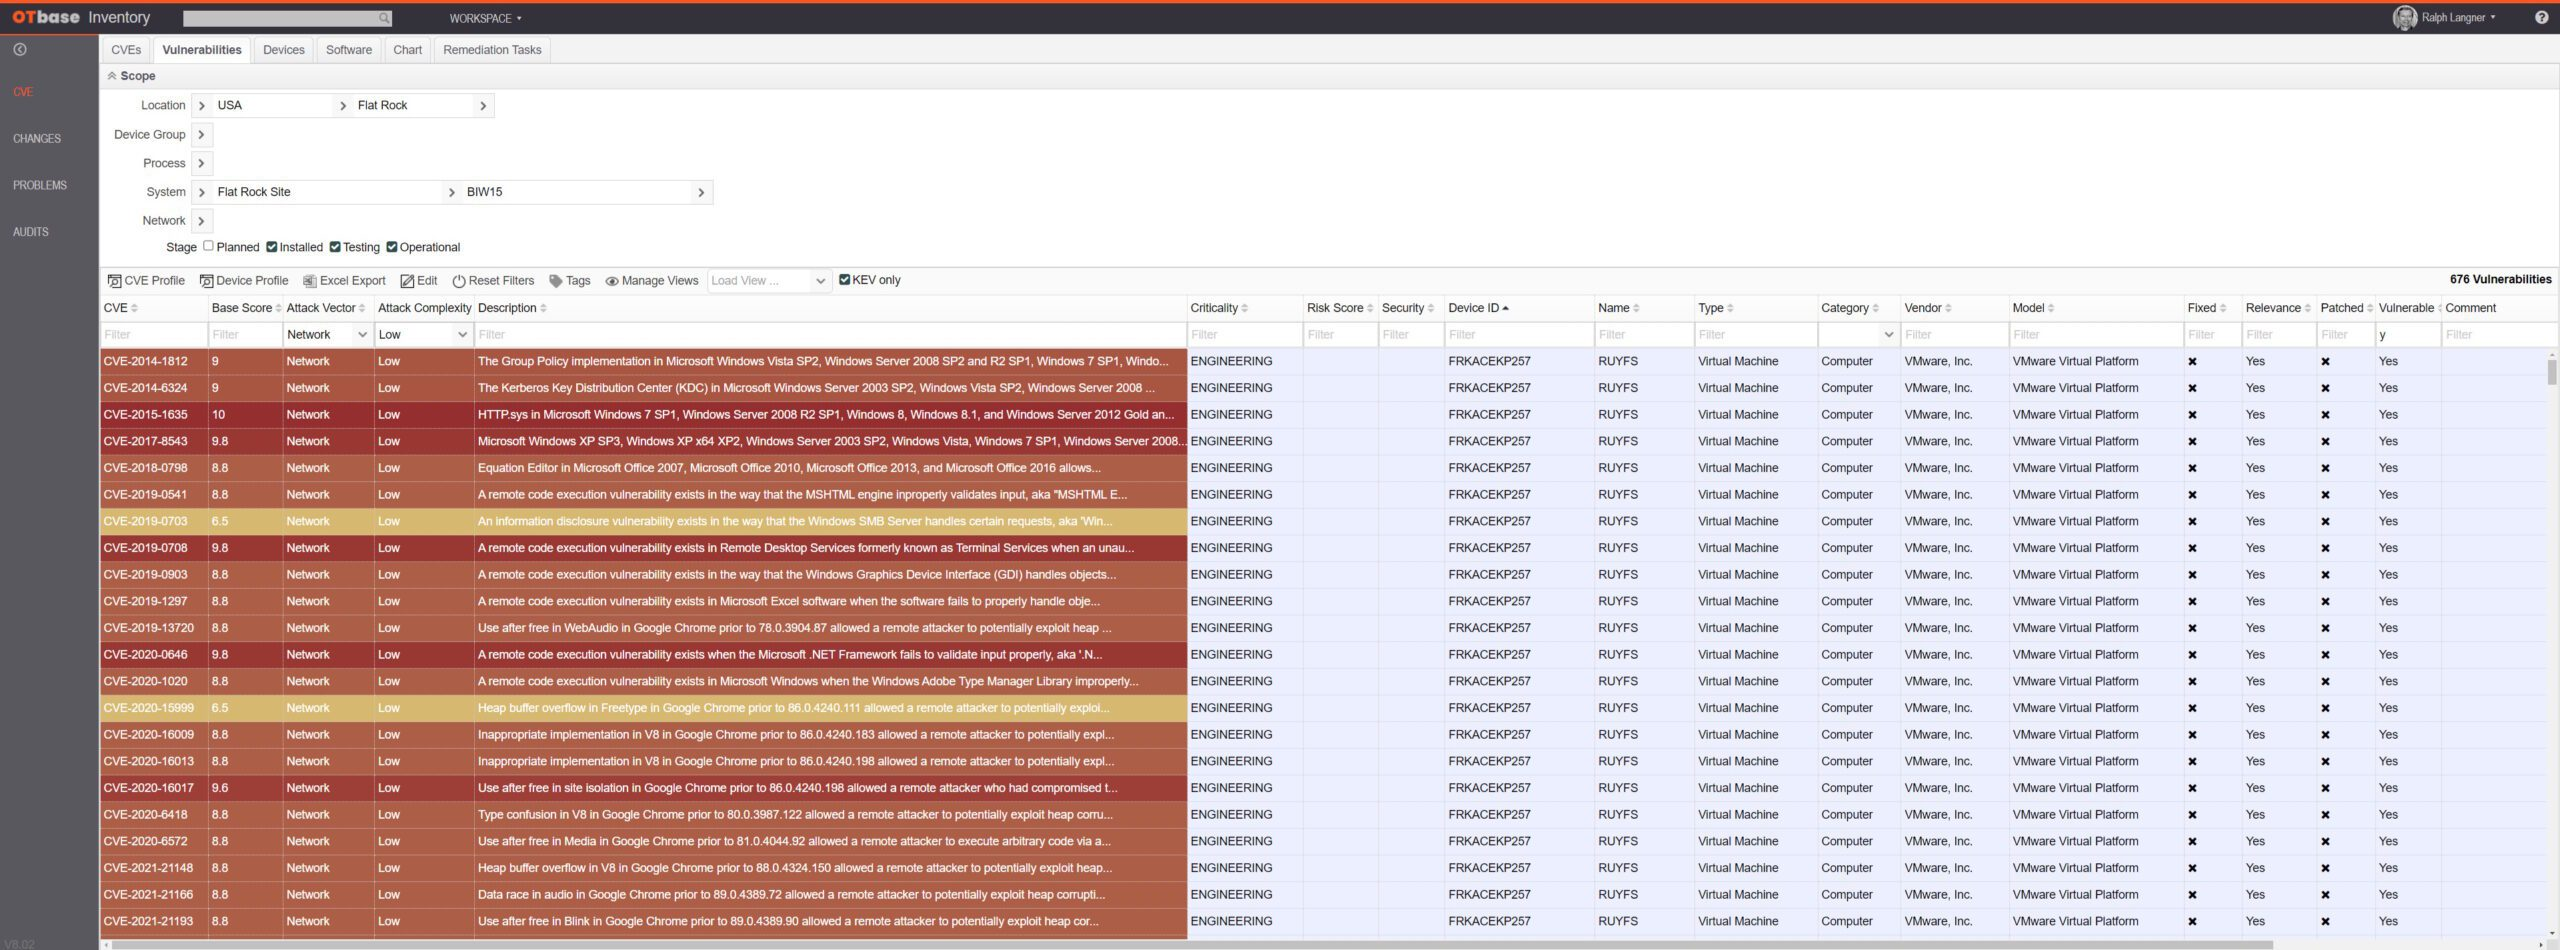Screen dimensions: 2560x950
Task: Open Manage Views with eye icon
Action: [612, 281]
